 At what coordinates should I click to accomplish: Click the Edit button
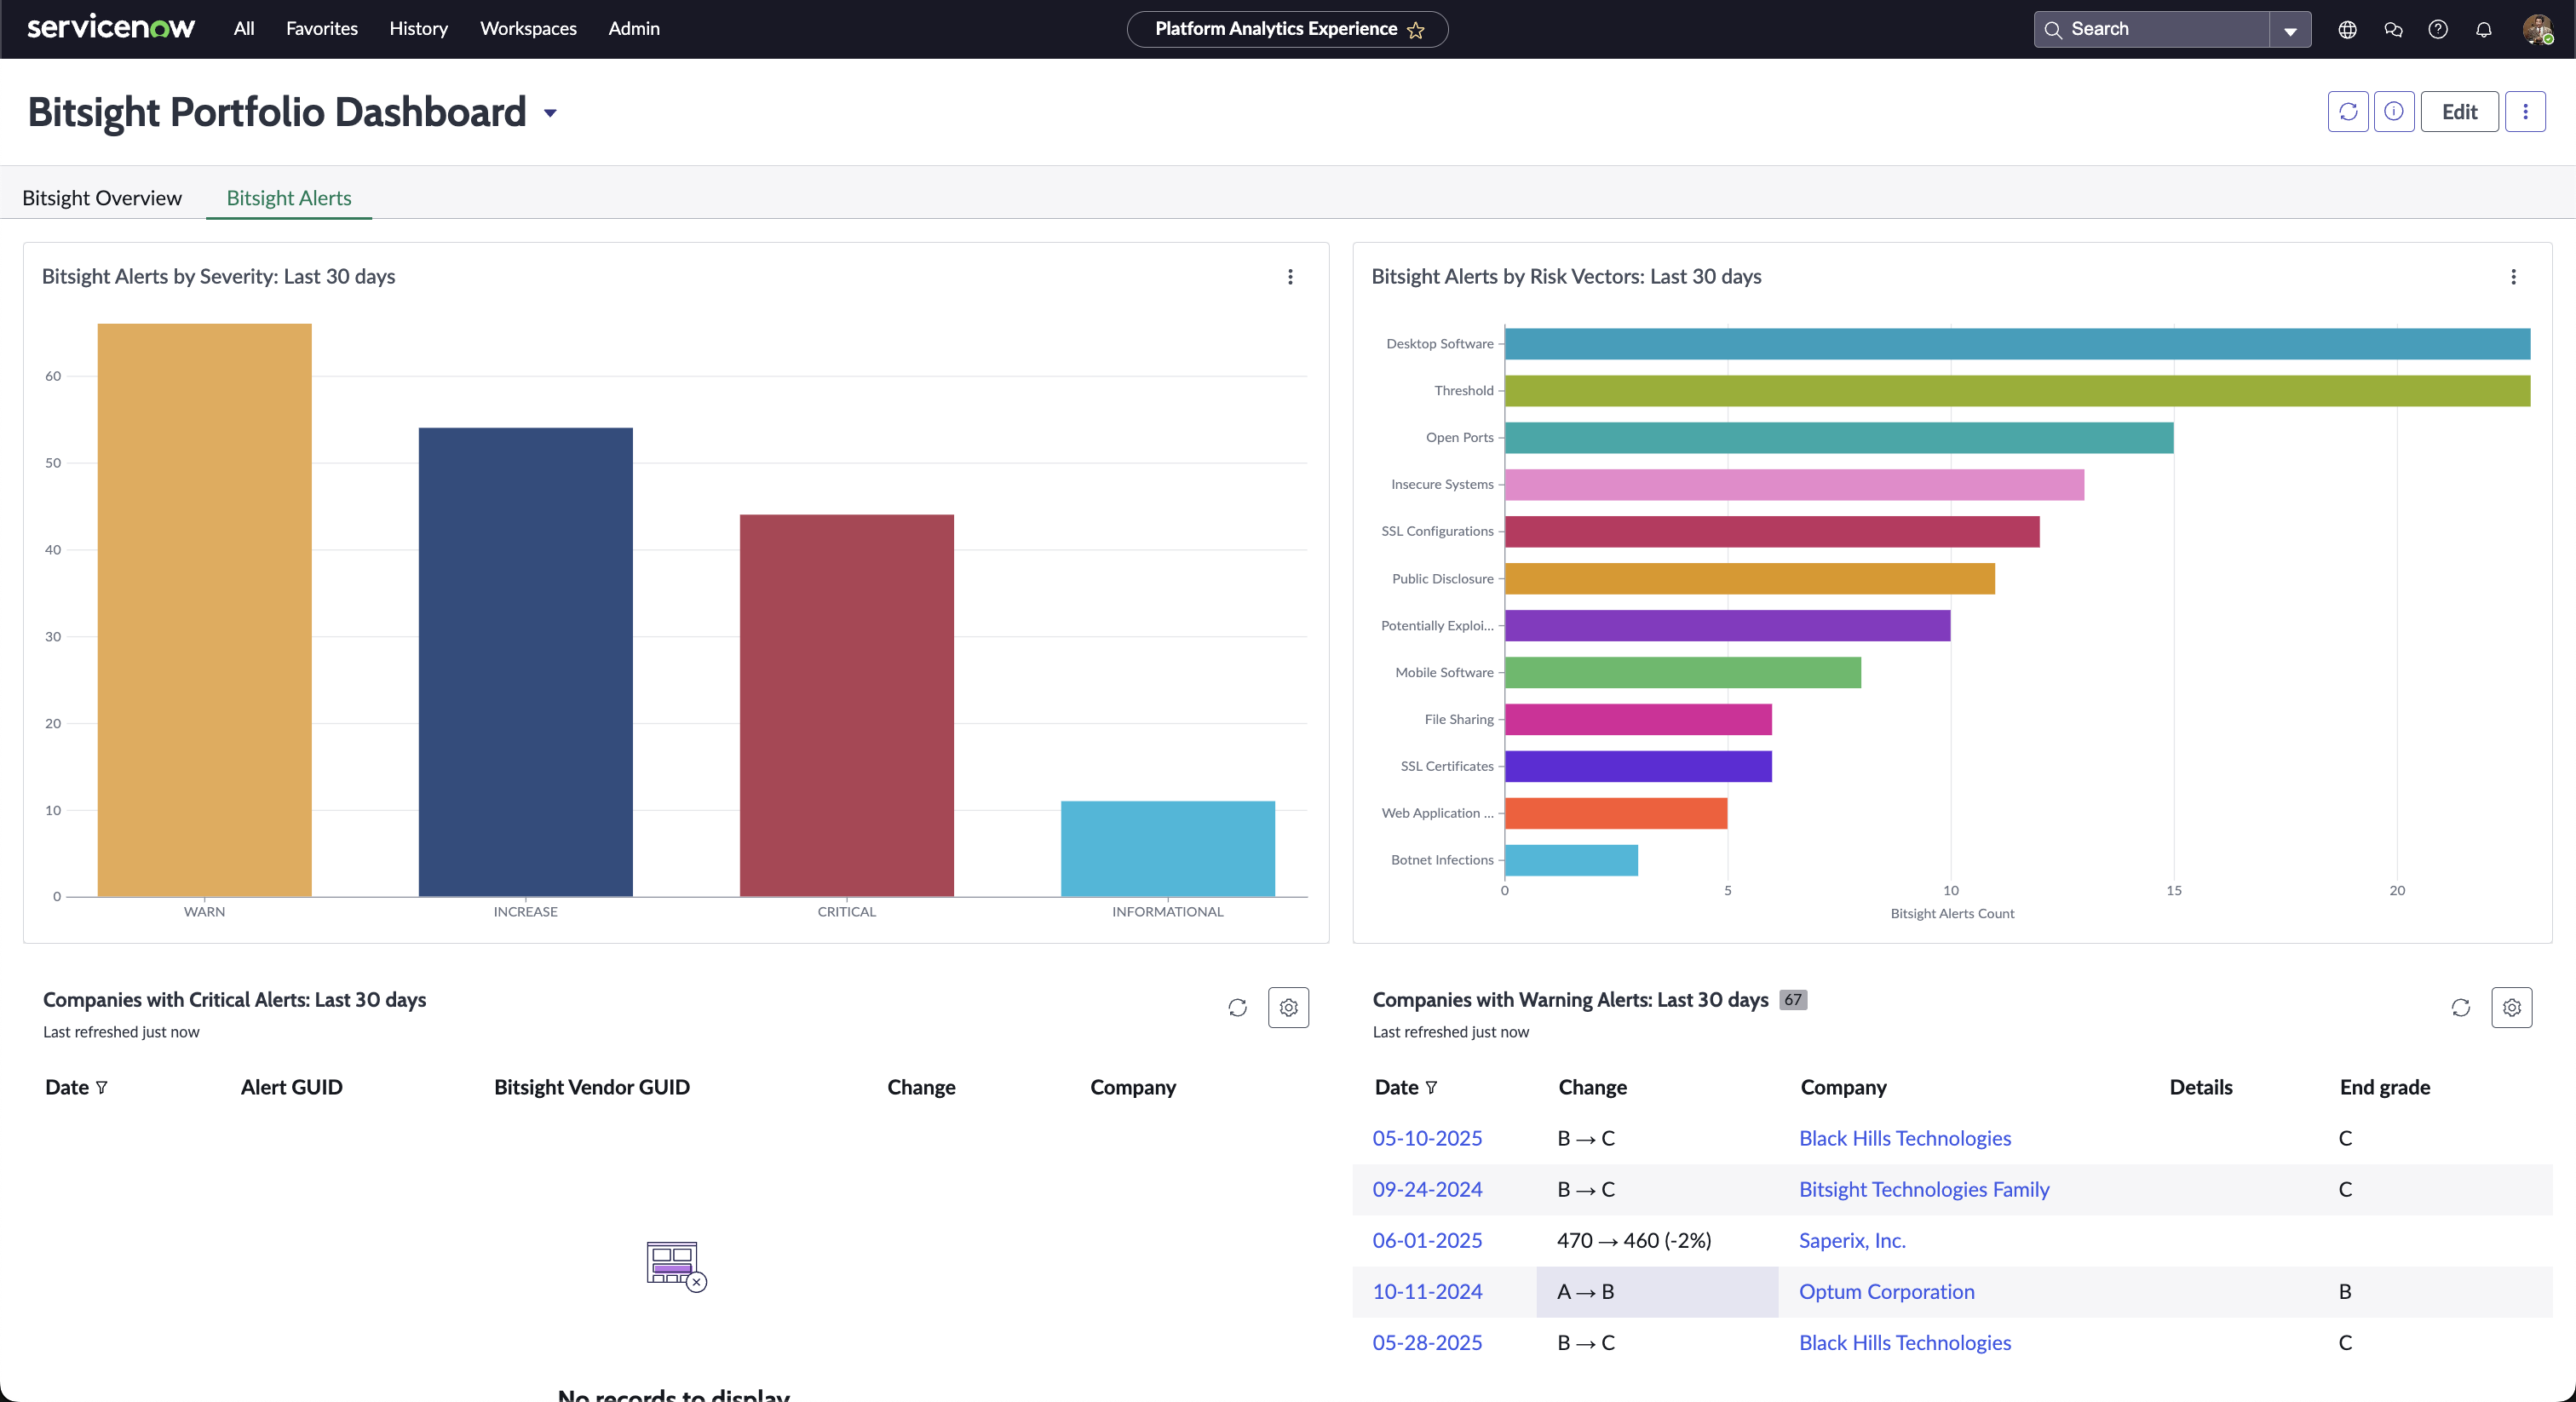(2459, 111)
